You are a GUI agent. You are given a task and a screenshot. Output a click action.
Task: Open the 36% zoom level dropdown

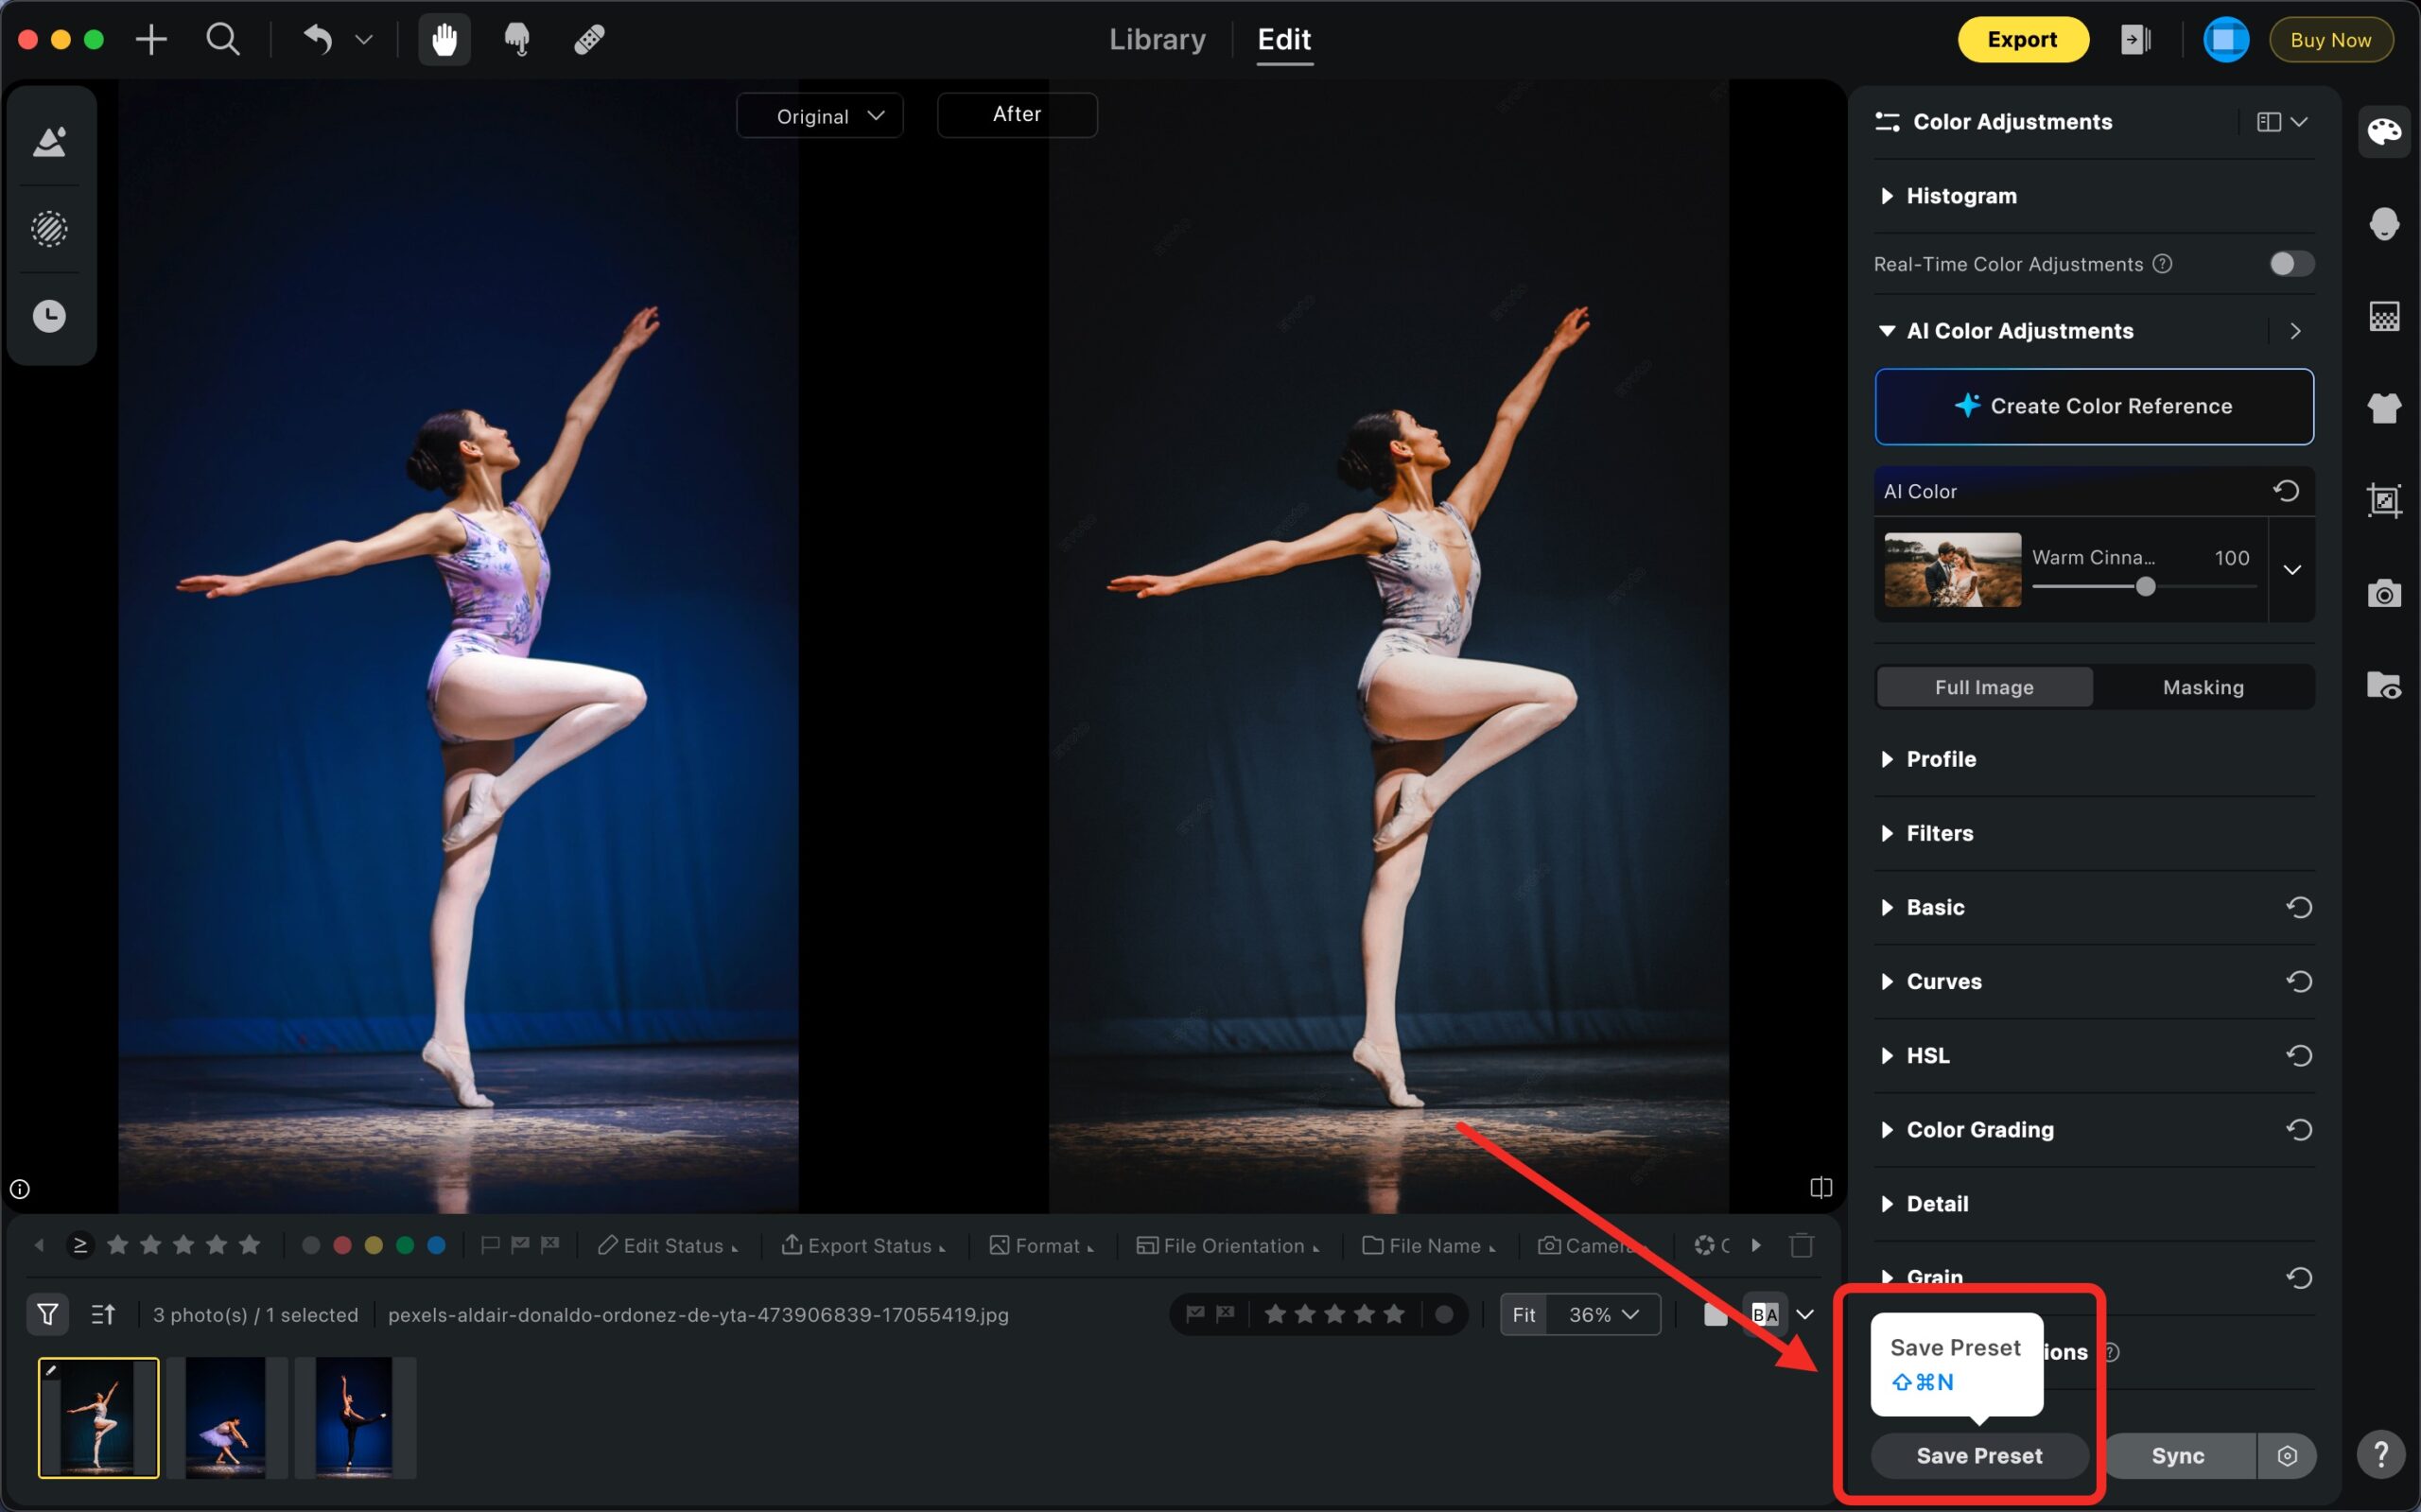pos(1603,1314)
